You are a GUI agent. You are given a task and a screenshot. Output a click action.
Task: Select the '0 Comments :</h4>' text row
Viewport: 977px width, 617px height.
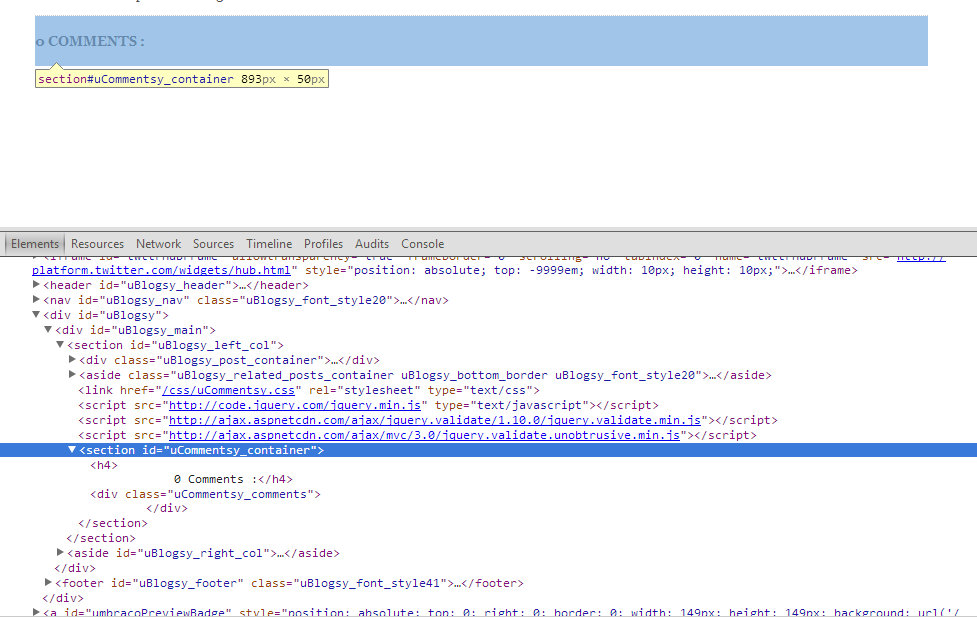pyautogui.click(x=233, y=479)
